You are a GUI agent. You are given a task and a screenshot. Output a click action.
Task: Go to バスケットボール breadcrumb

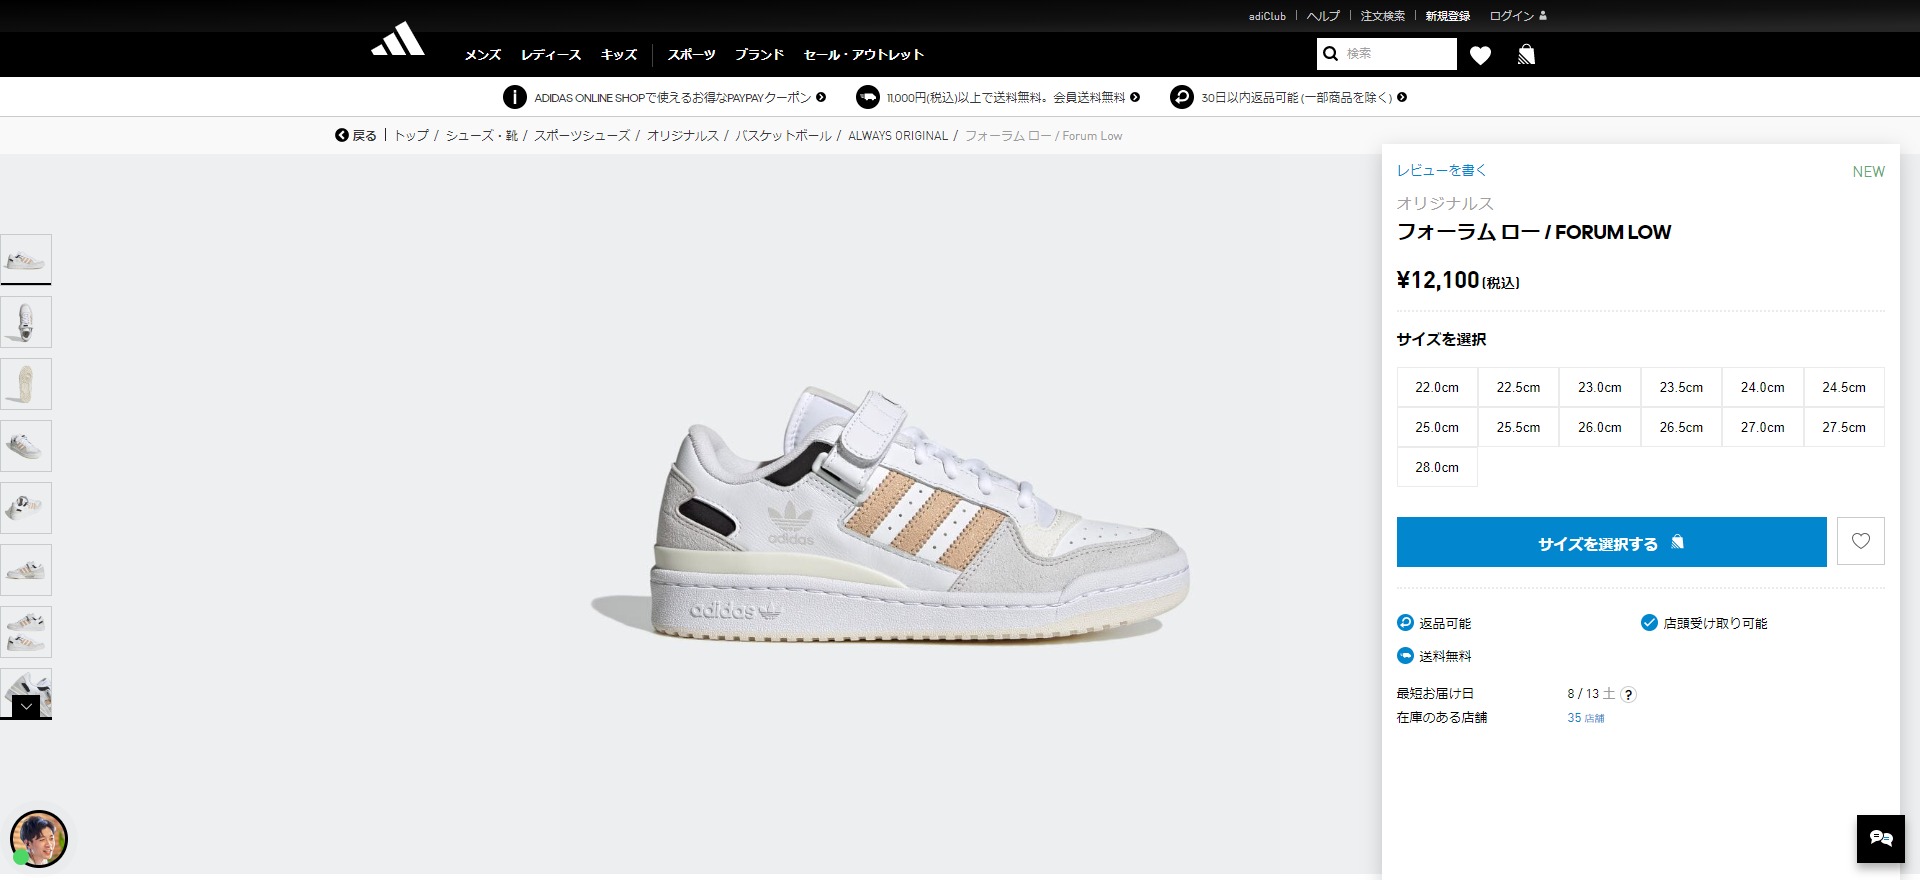(784, 136)
